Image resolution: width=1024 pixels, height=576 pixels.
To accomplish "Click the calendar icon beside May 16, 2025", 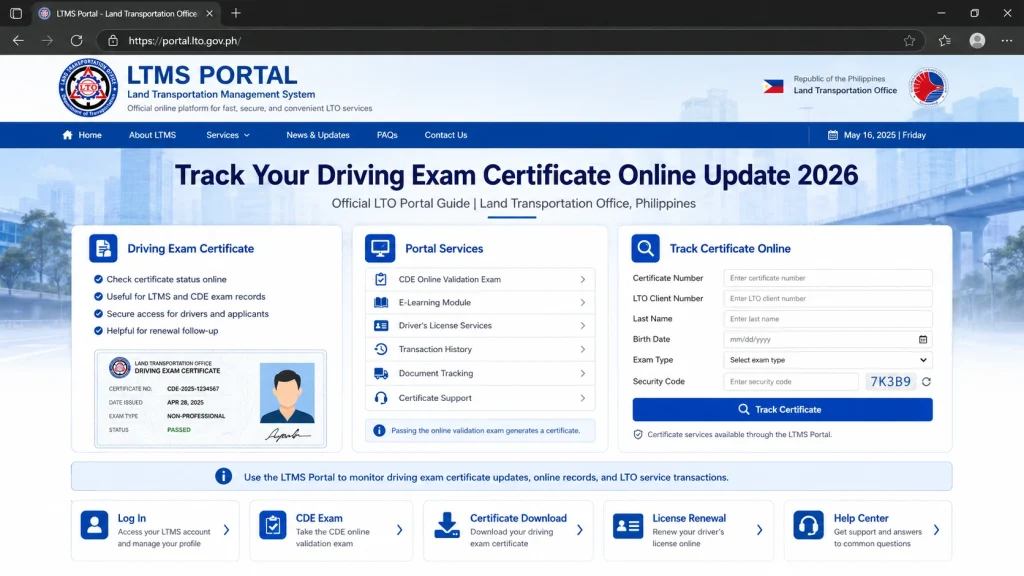I will (x=833, y=135).
